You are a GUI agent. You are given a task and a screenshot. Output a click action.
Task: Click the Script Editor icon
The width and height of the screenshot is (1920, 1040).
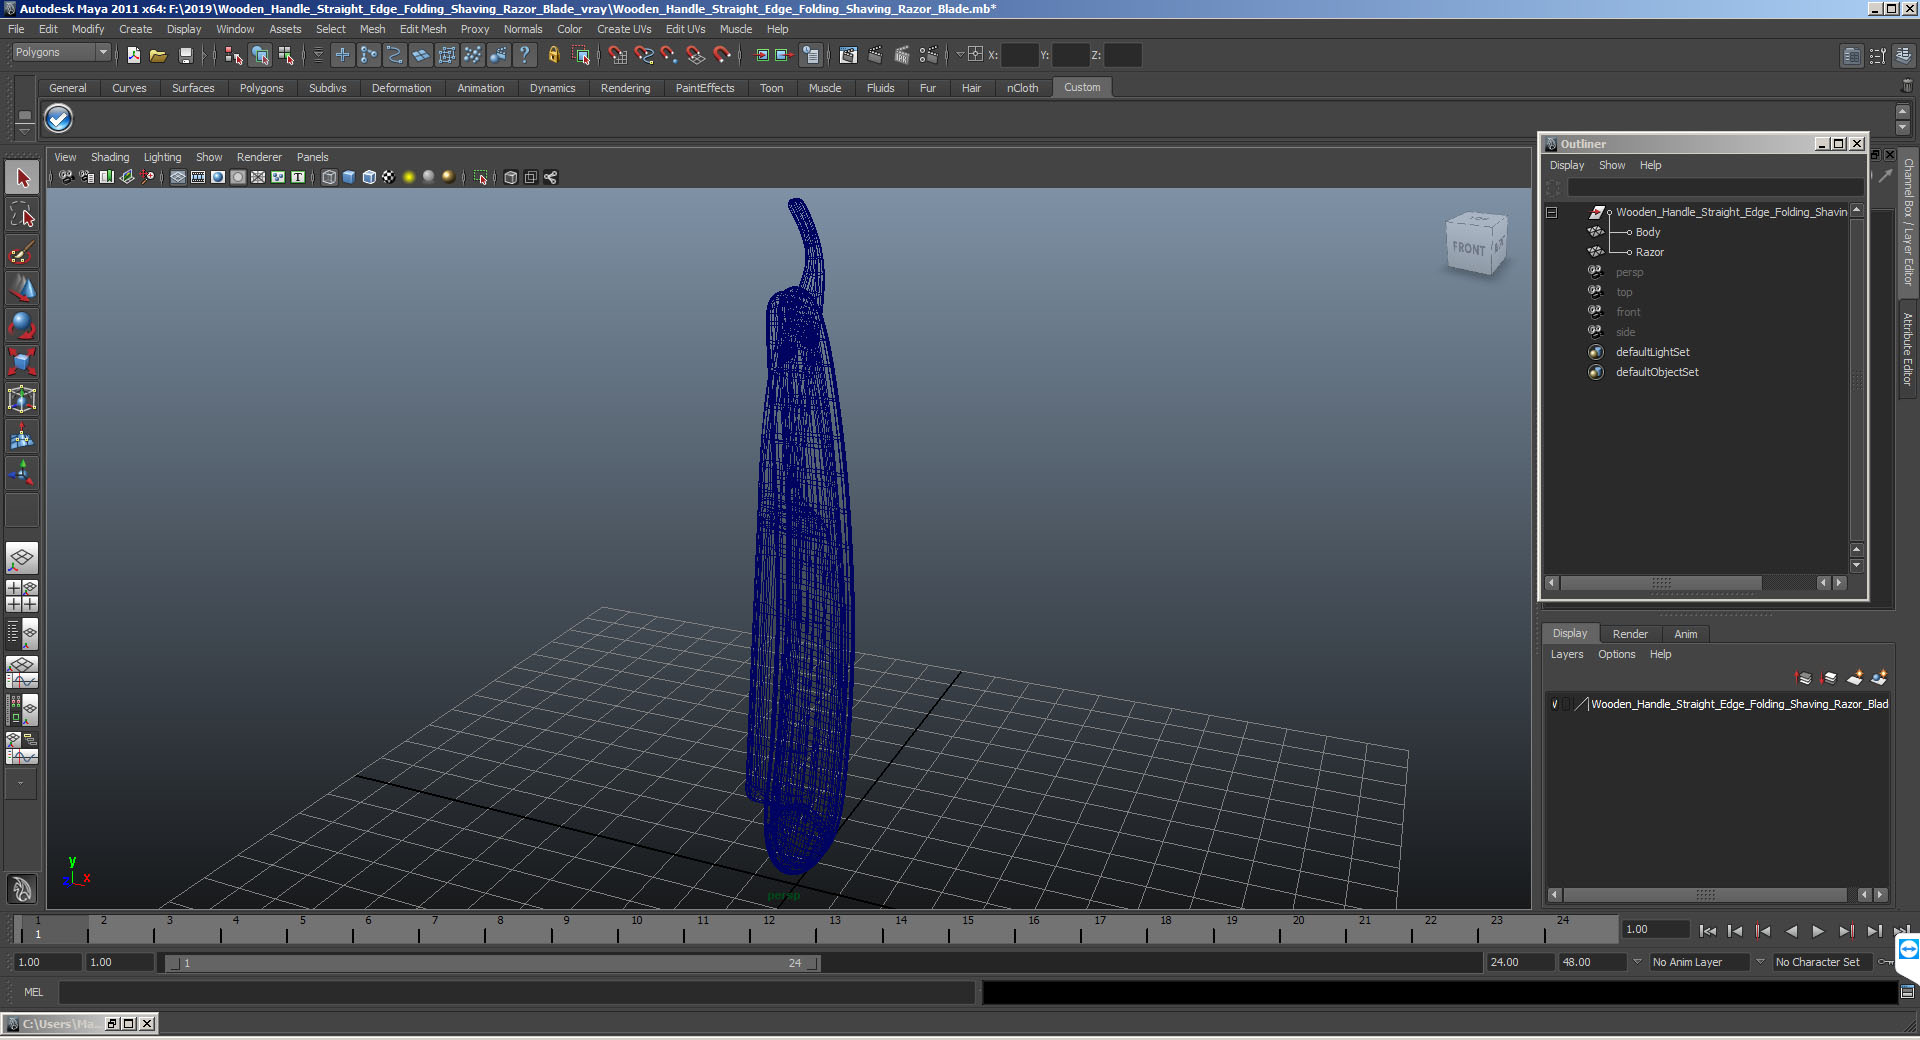1907,992
